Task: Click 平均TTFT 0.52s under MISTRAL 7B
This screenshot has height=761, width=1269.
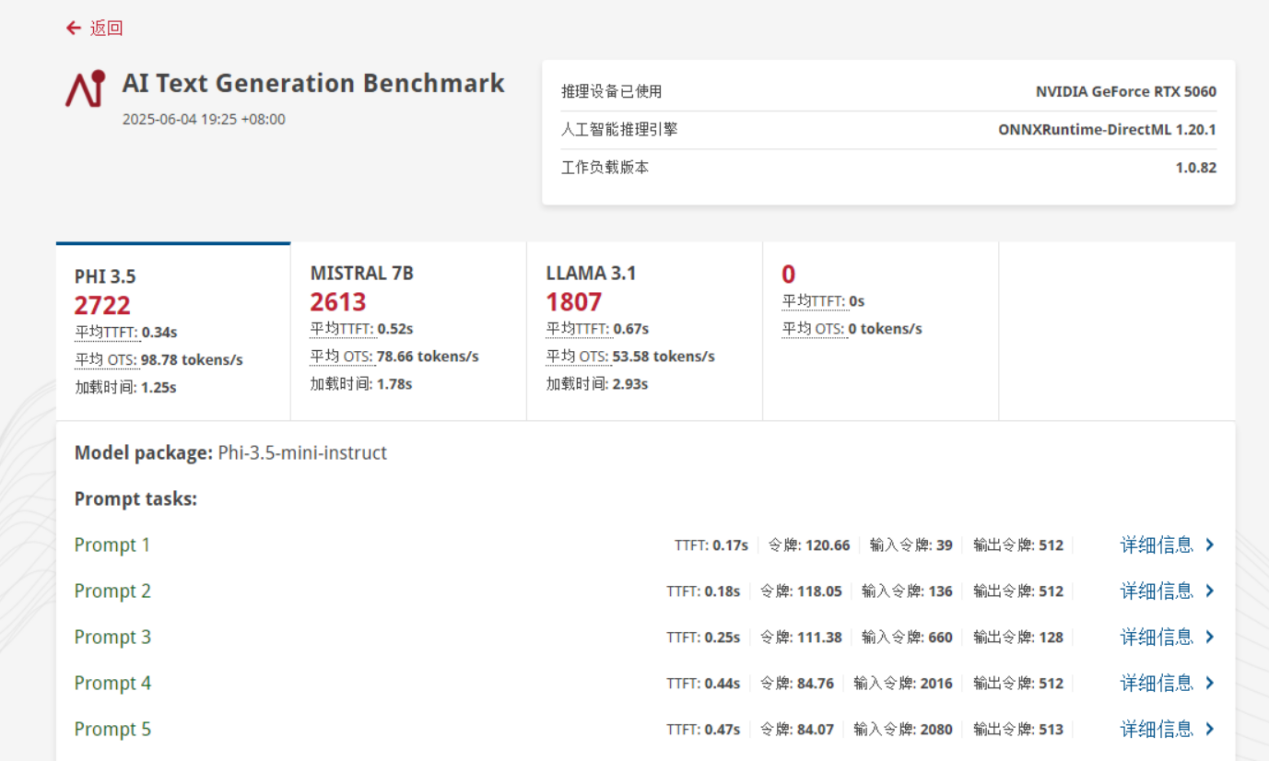Action: pos(362,328)
